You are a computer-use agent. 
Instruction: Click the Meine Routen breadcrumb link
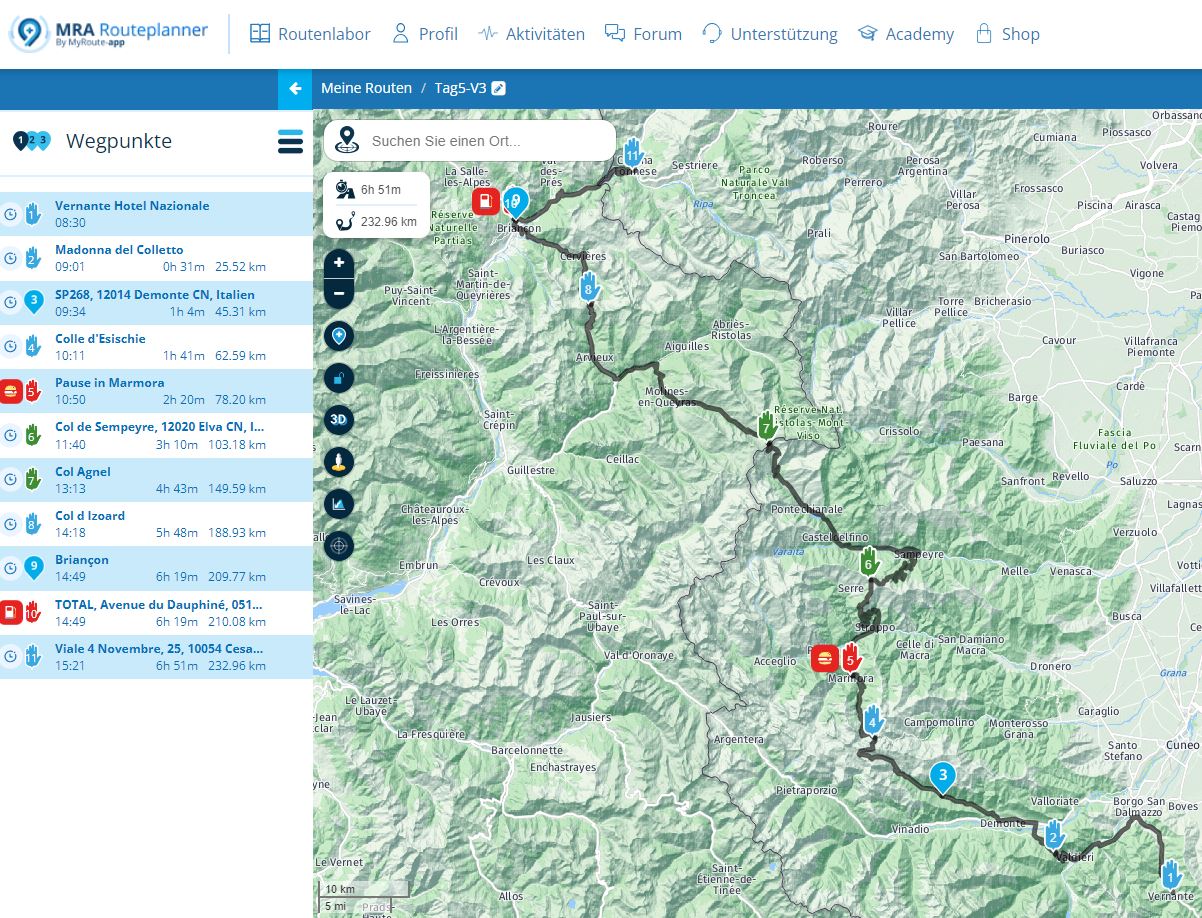pyautogui.click(x=366, y=89)
